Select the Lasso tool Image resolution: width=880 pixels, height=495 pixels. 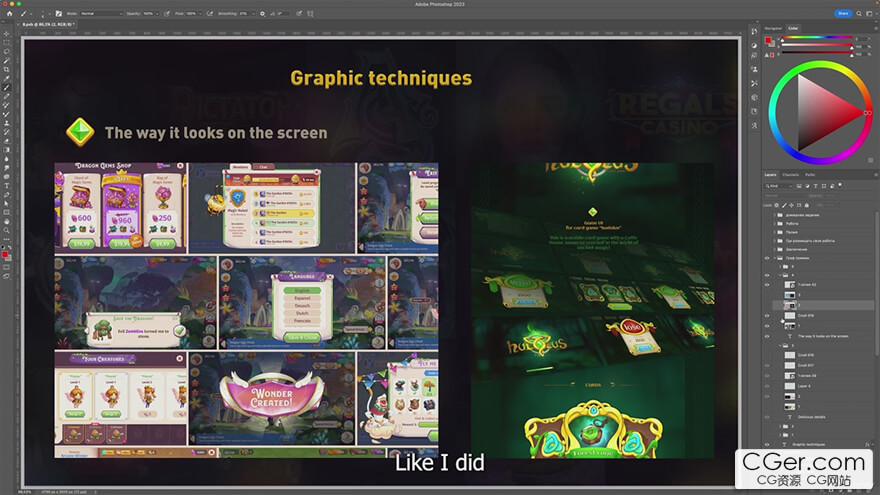[x=7, y=52]
